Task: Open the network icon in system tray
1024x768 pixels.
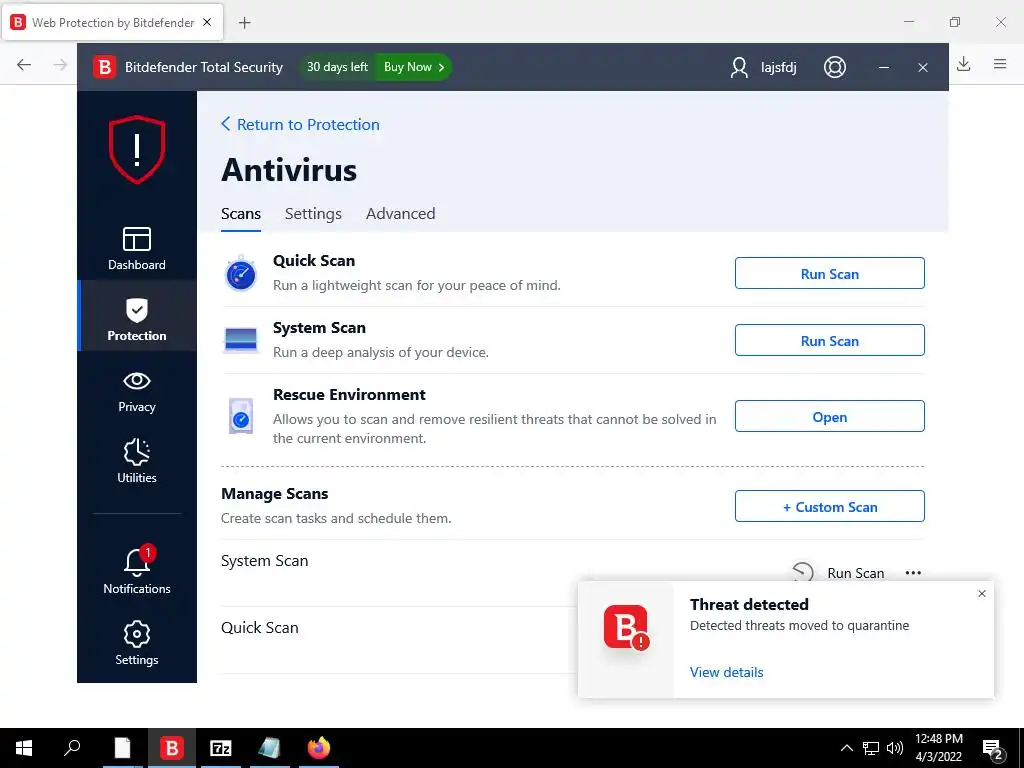Action: (x=871, y=748)
